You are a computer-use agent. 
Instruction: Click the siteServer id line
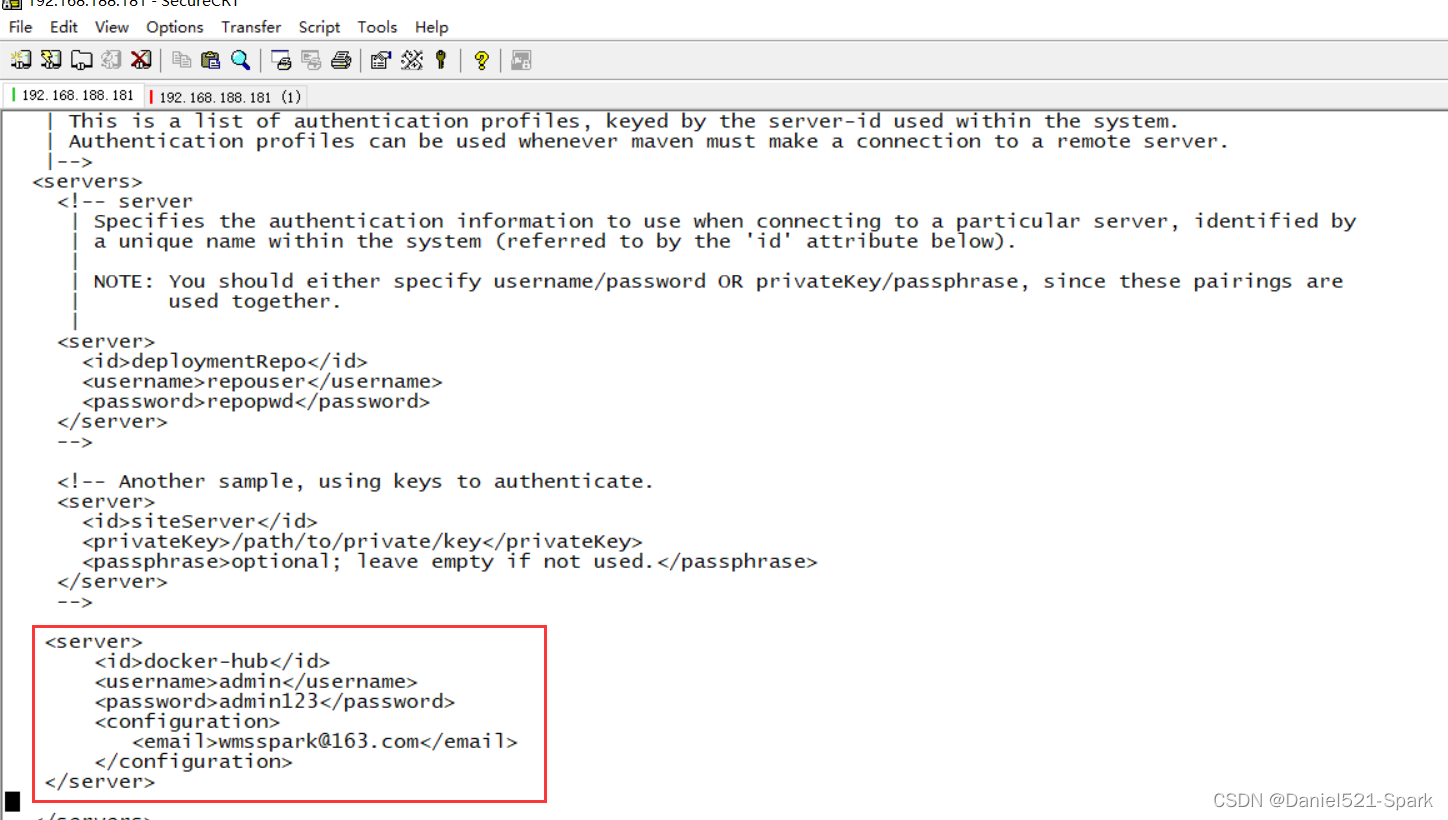pos(200,521)
